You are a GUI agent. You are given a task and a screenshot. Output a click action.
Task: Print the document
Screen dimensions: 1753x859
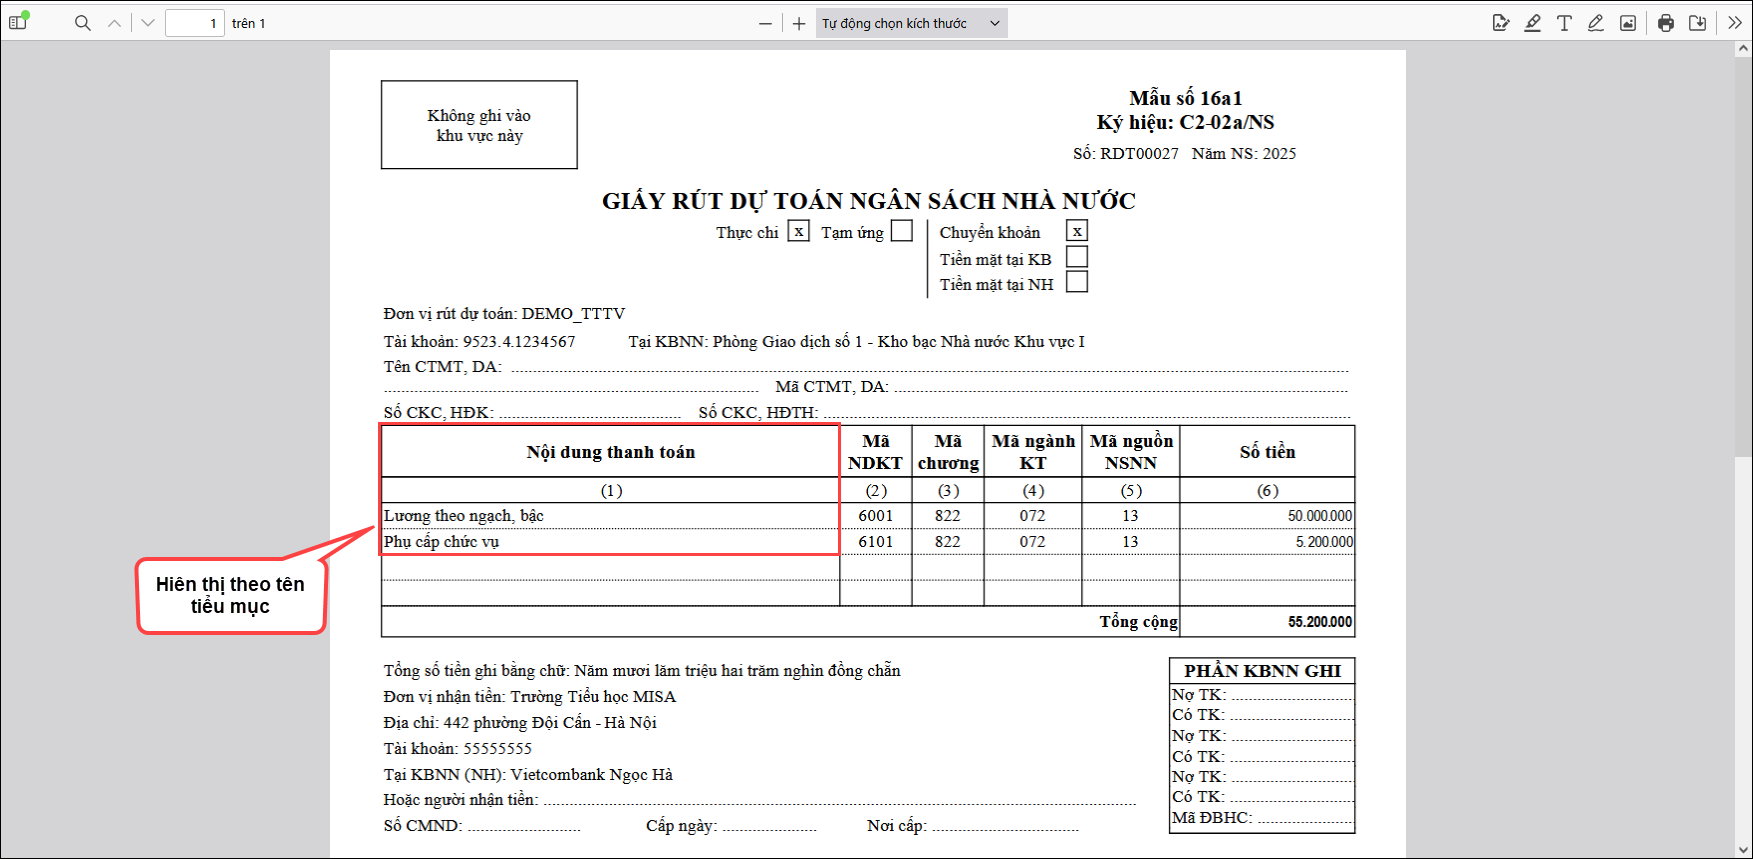tap(1666, 23)
